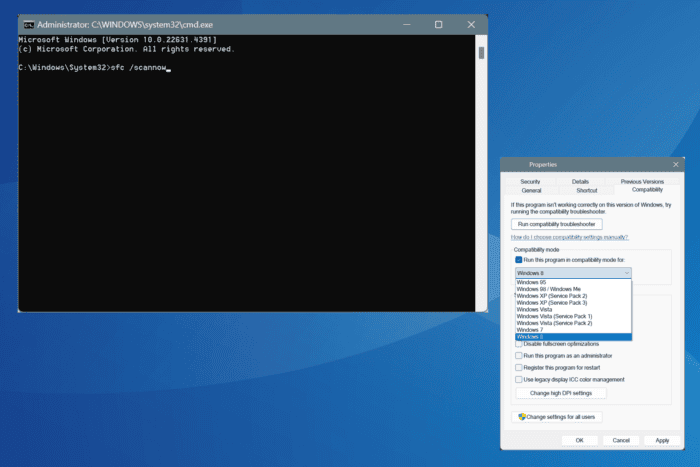Click Change high DPI settings button
This screenshot has width=700, height=467.
561,393
